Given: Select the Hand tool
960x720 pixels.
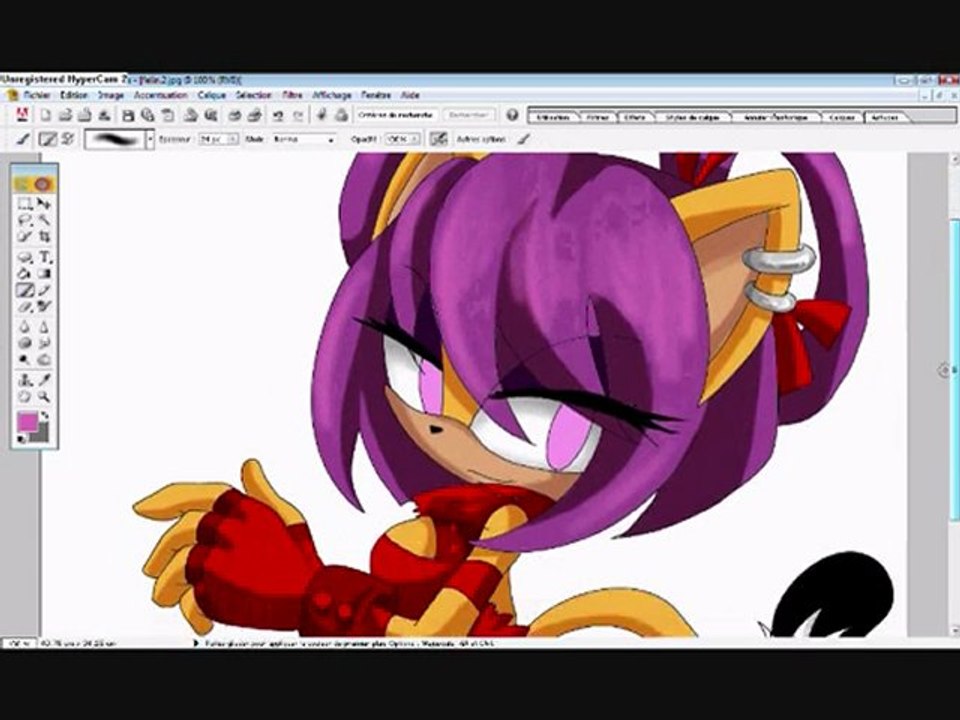Looking at the screenshot, I should click(24, 397).
